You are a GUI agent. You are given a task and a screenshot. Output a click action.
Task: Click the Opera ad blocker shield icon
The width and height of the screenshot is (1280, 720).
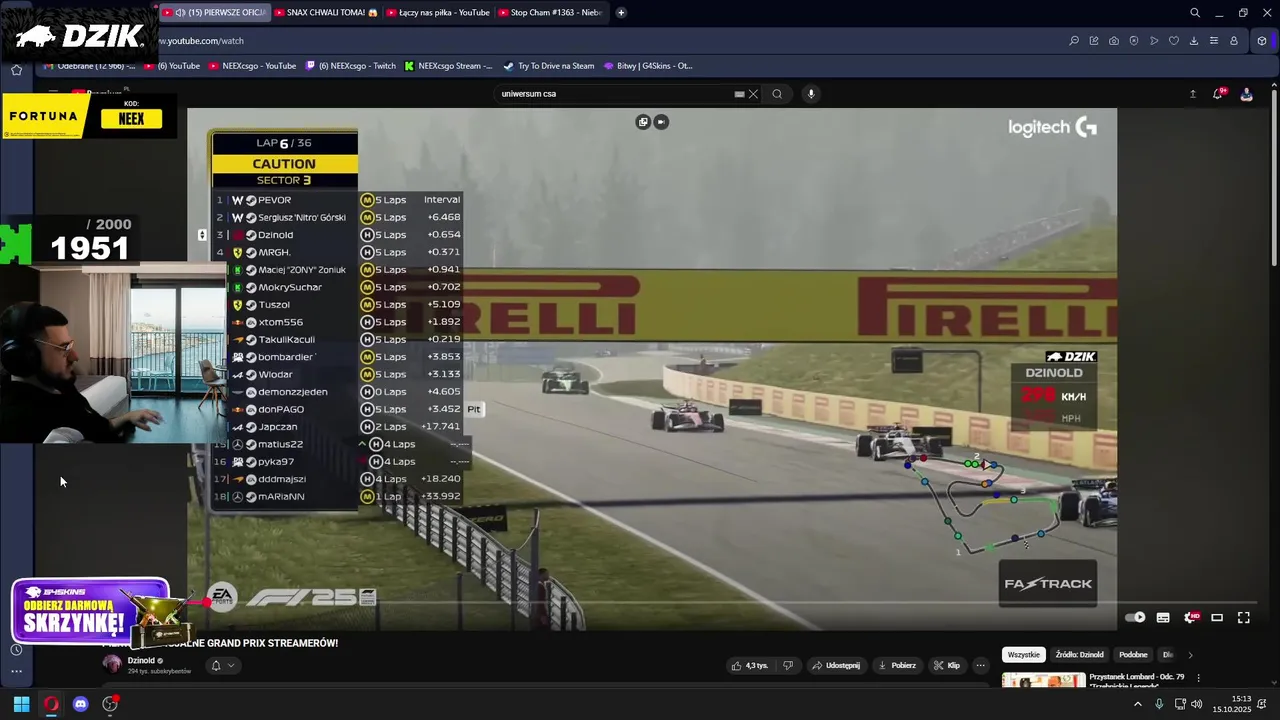tap(1134, 41)
